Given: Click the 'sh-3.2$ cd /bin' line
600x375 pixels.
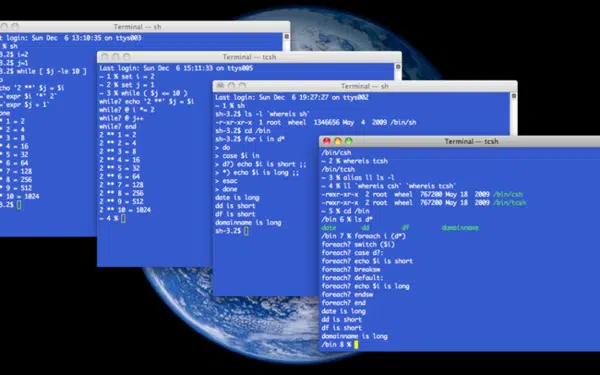Looking at the screenshot, I should [243, 131].
